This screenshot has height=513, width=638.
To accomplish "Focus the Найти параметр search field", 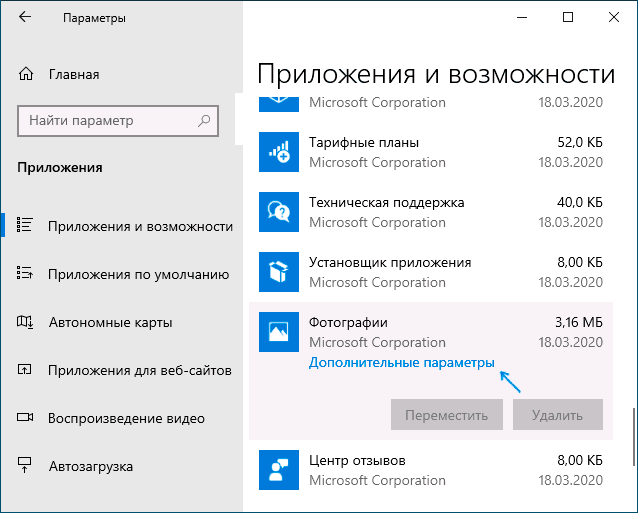I will pos(118,121).
